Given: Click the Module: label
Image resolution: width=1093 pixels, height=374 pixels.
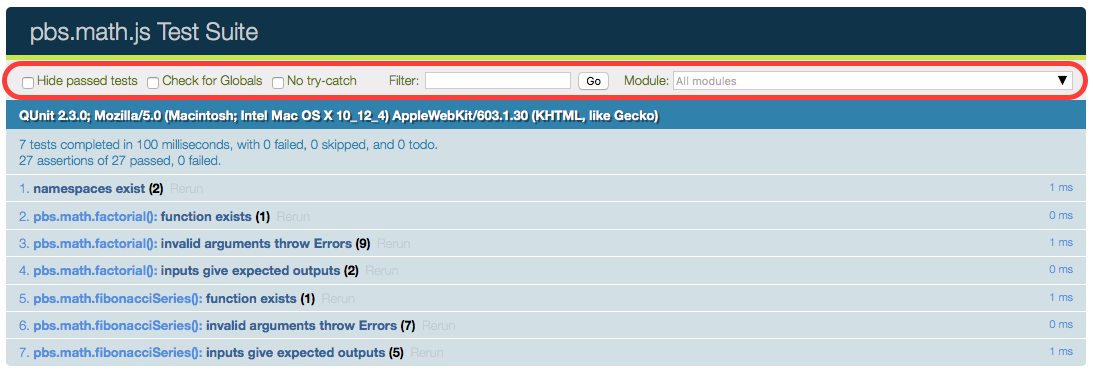Looking at the screenshot, I should 646,81.
